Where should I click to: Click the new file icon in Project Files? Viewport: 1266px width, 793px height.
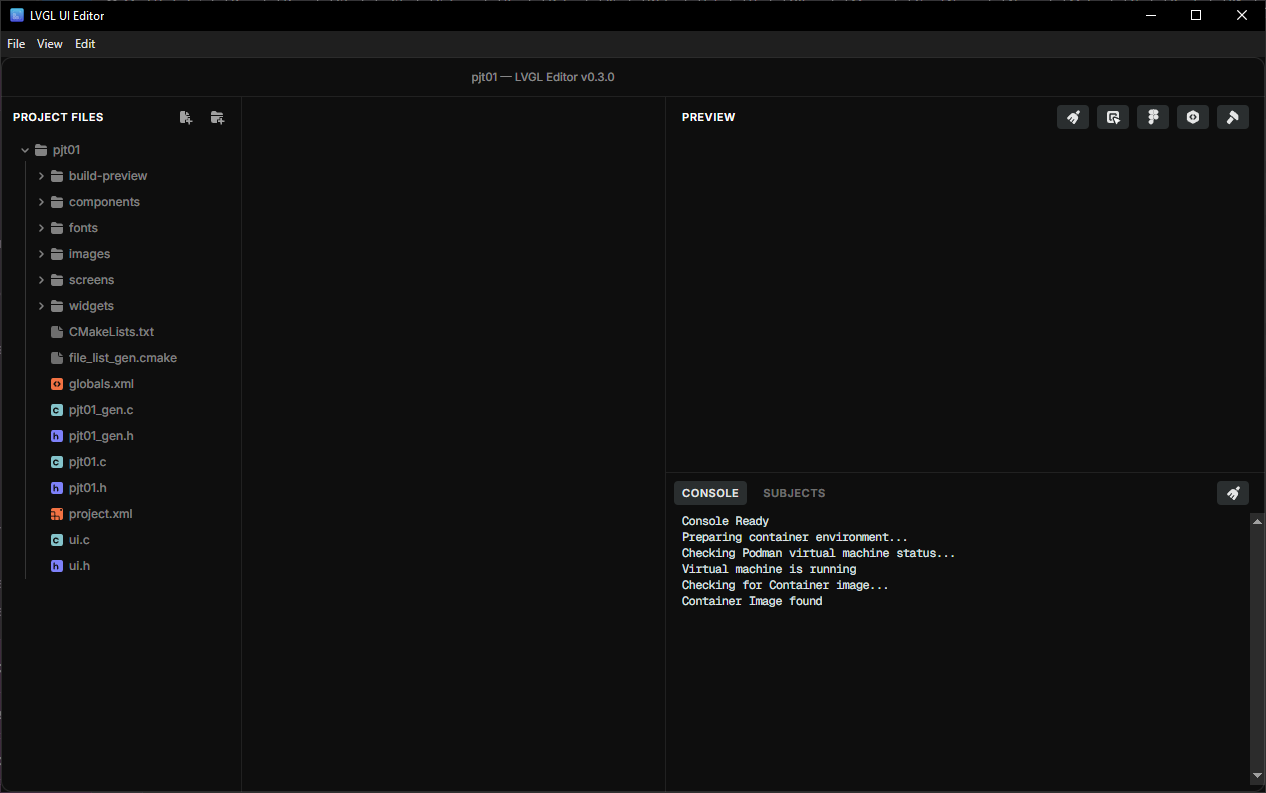tap(186, 117)
